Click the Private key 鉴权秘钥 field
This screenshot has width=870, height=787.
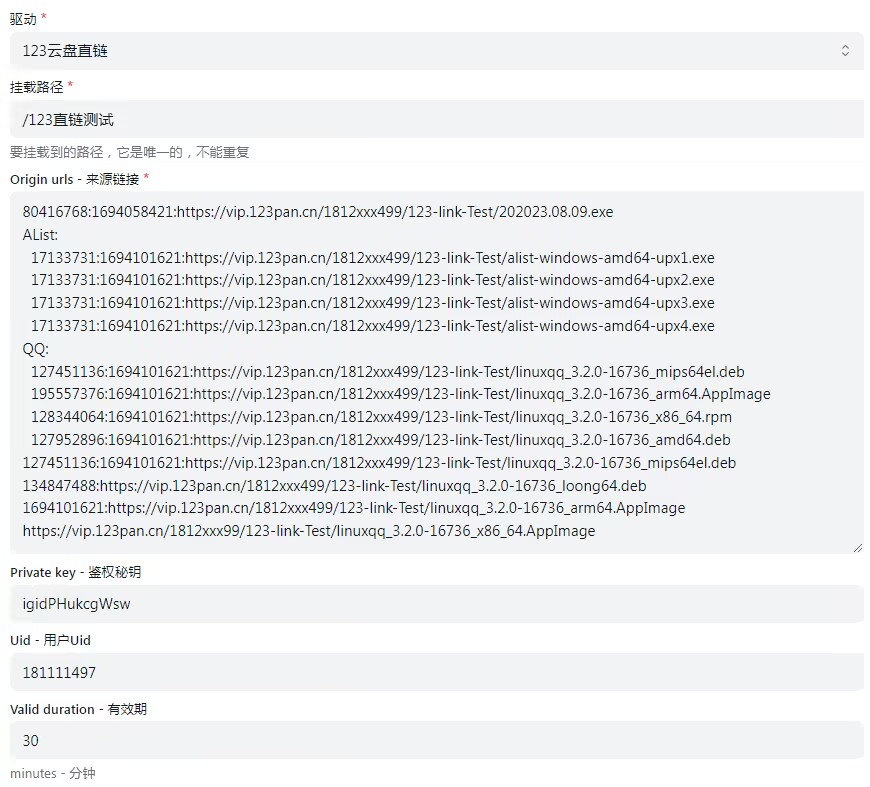435,604
